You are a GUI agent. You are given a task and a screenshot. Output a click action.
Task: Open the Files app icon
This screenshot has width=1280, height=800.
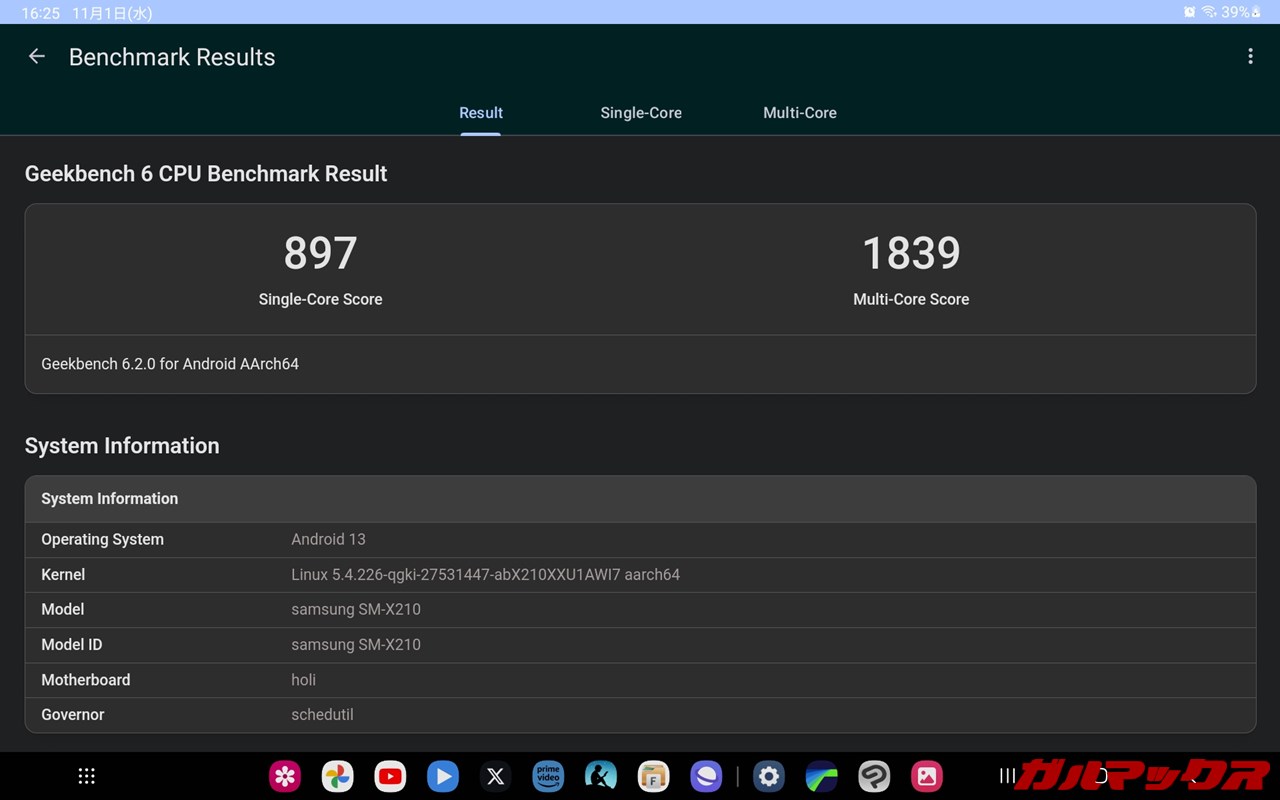(653, 776)
